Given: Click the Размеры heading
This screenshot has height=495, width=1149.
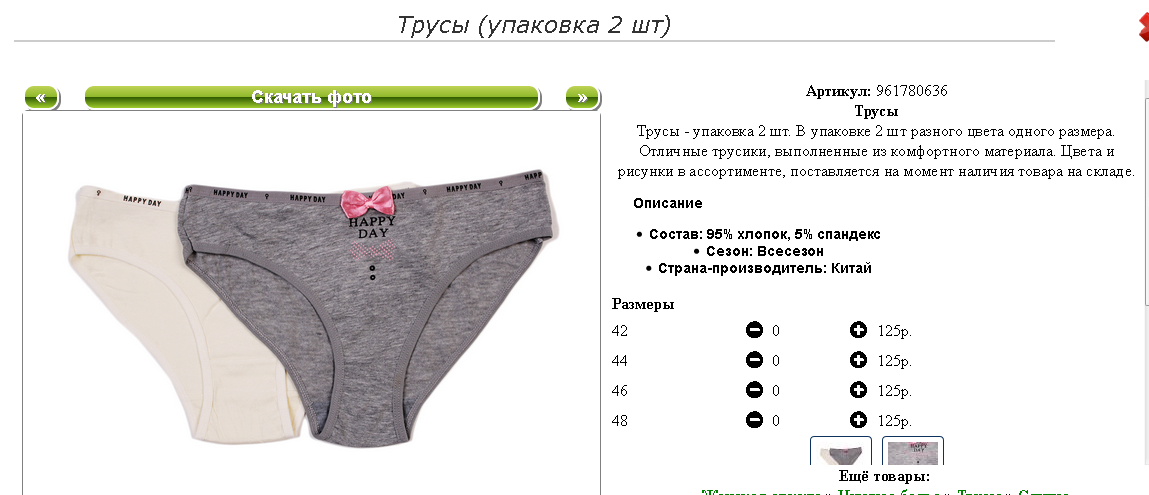Looking at the screenshot, I should (x=643, y=304).
